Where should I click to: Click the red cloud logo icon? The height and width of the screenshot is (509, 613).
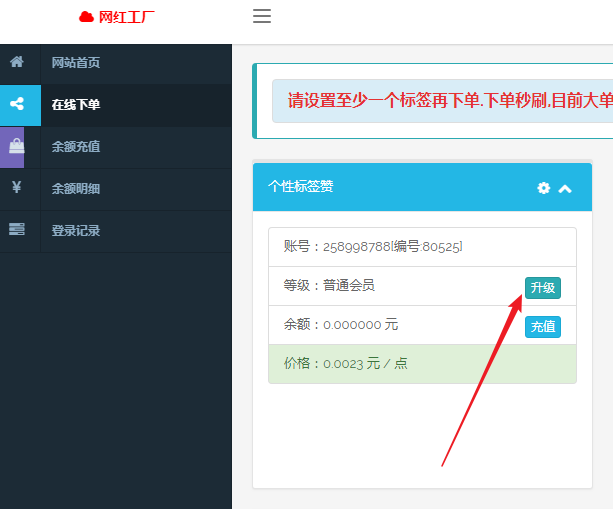pyautogui.click(x=86, y=17)
